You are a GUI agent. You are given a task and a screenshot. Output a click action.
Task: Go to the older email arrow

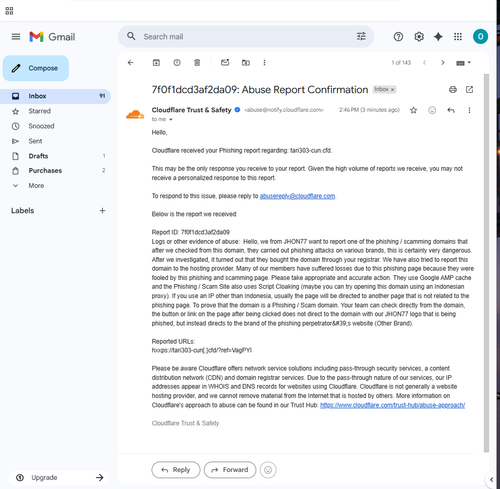tap(443, 63)
